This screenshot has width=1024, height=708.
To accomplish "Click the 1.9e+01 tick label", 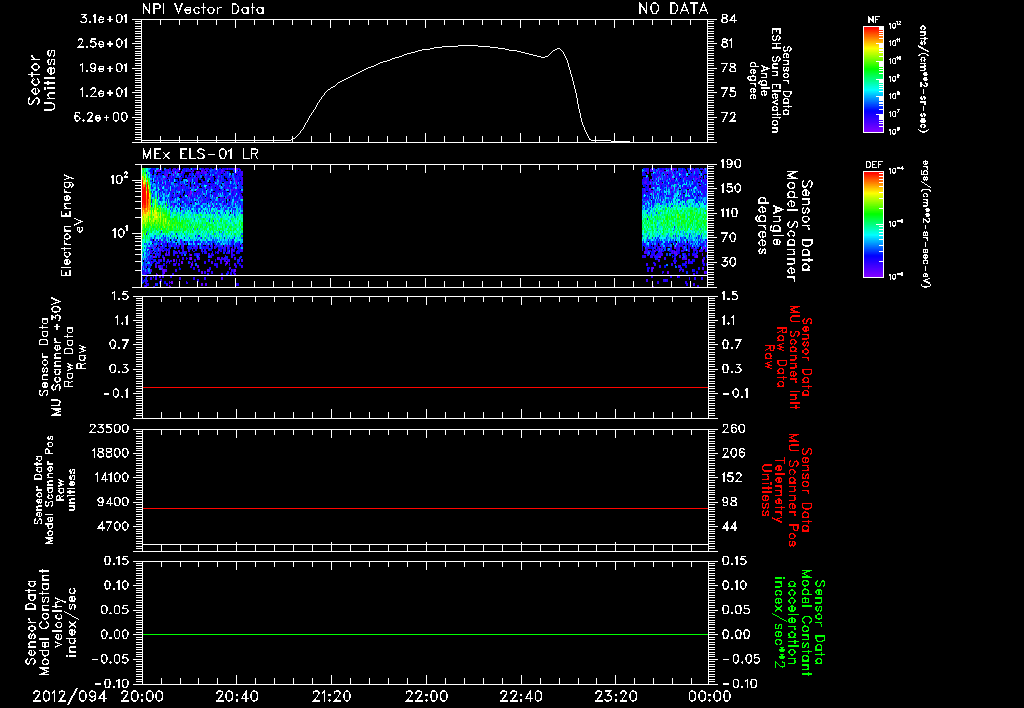I will (104, 68).
